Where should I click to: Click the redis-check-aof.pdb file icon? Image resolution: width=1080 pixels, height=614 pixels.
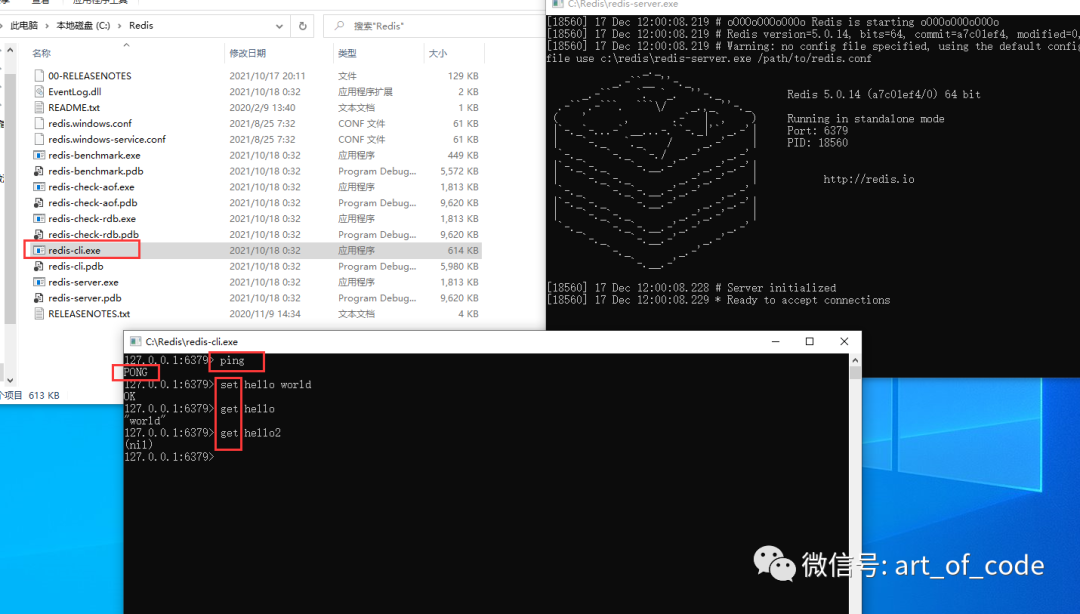click(x=39, y=203)
